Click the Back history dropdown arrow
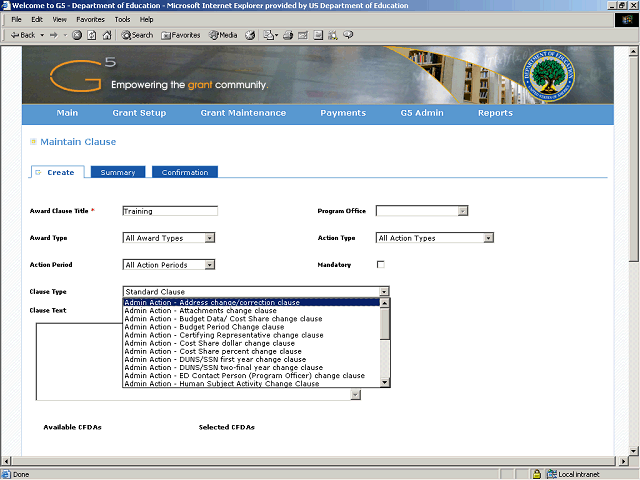Image resolution: width=640 pixels, height=480 pixels. click(x=42, y=35)
